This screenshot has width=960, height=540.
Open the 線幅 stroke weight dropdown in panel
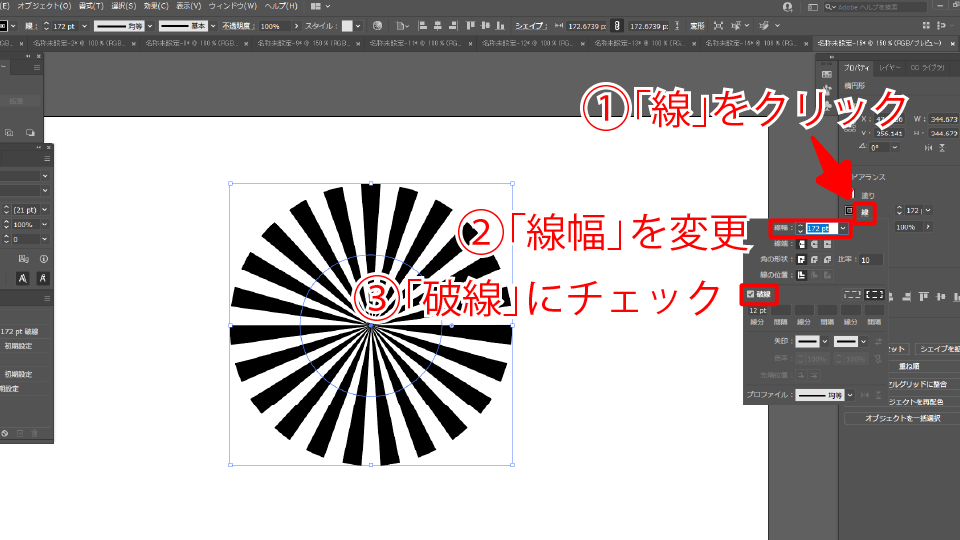844,228
